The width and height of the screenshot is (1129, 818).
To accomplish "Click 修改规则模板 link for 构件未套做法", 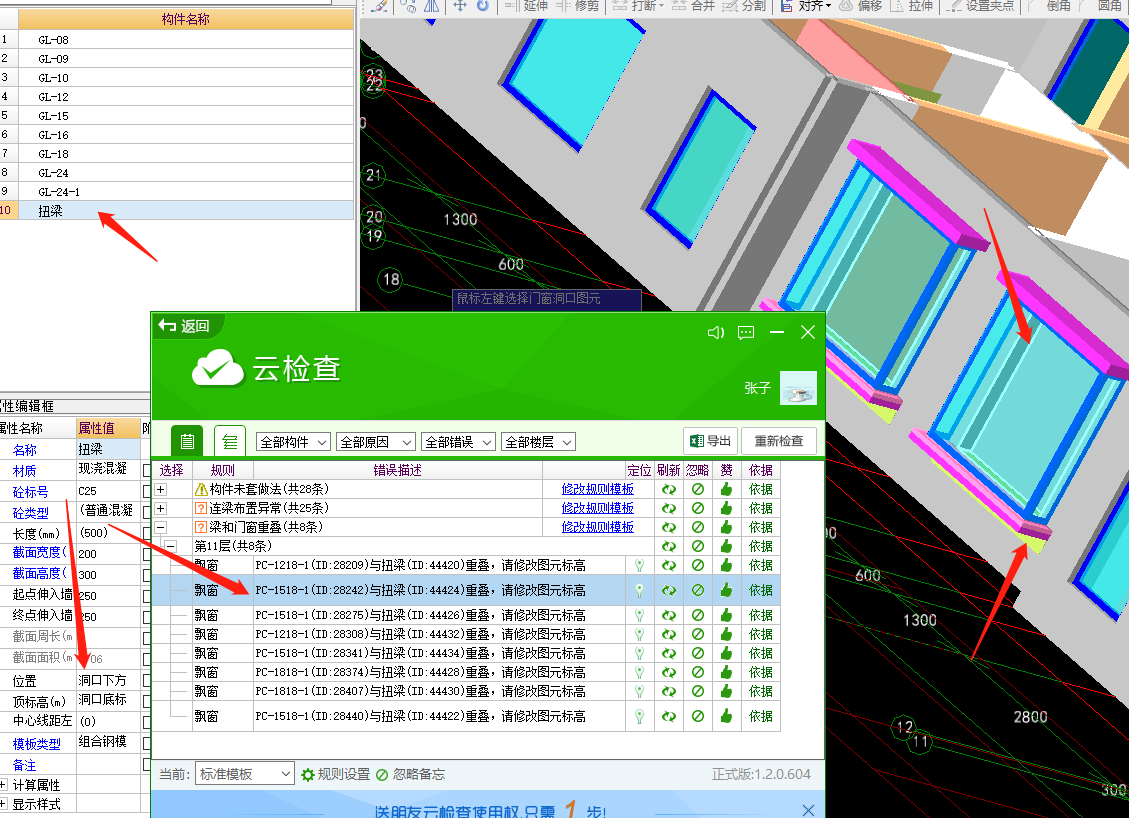I will (598, 490).
